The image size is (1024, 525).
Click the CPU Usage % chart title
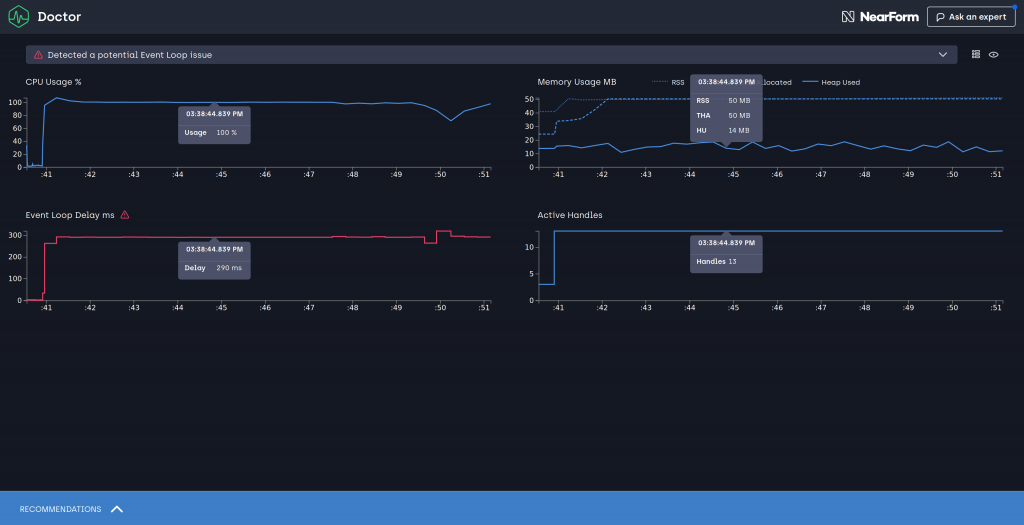54,82
